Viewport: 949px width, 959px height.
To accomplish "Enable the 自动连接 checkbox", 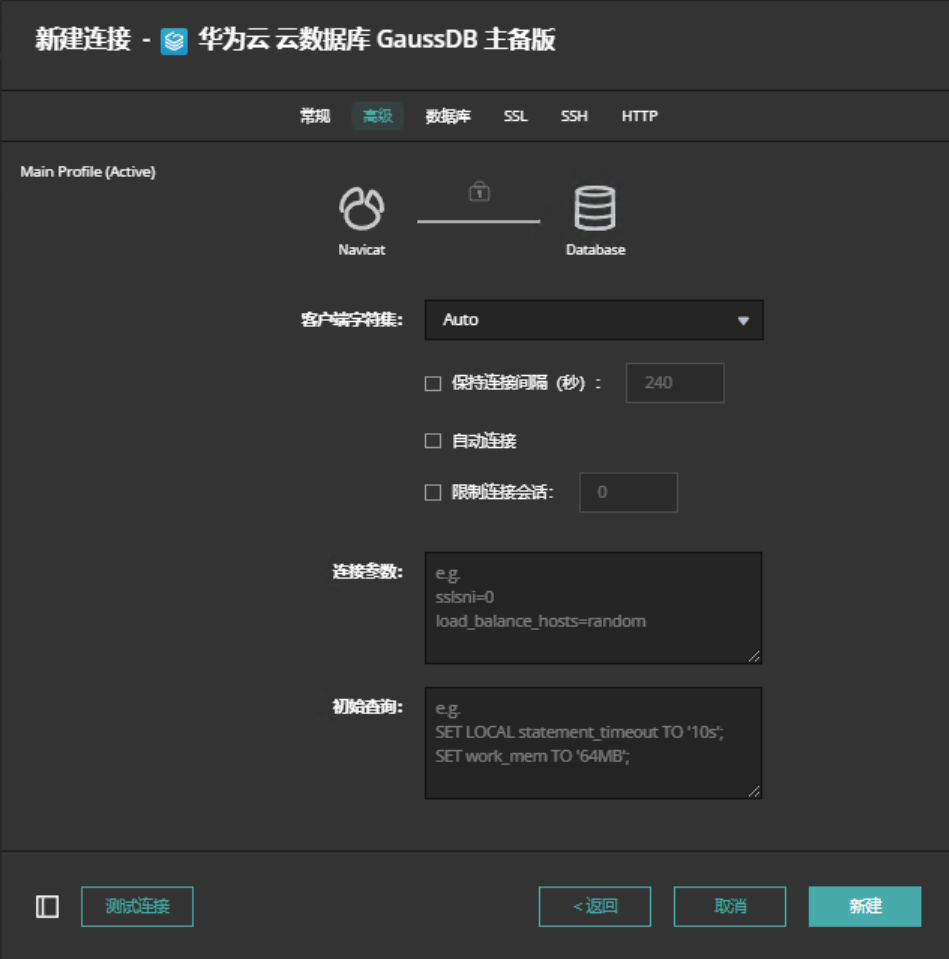I will (x=433, y=441).
